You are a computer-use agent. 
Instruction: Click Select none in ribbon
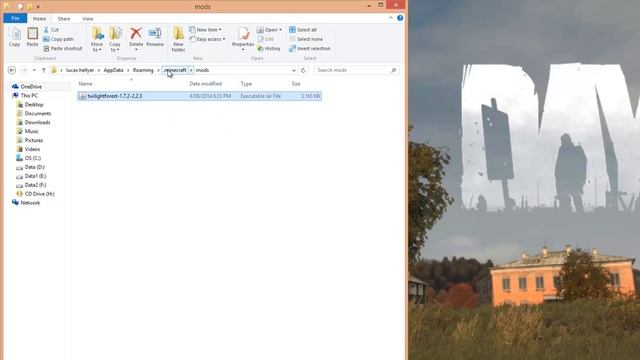(x=306, y=39)
